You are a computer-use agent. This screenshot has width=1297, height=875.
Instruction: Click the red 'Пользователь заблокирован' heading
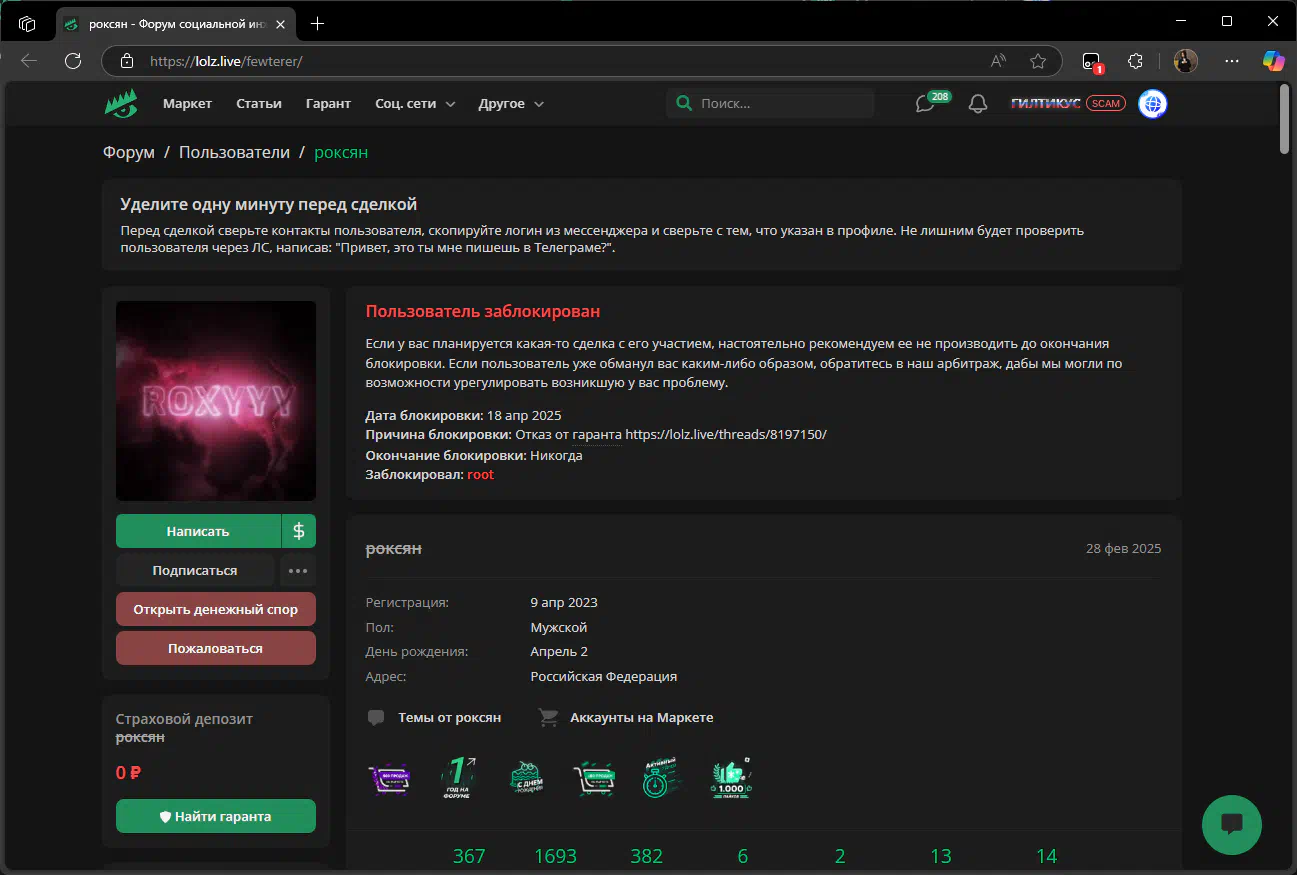click(483, 312)
